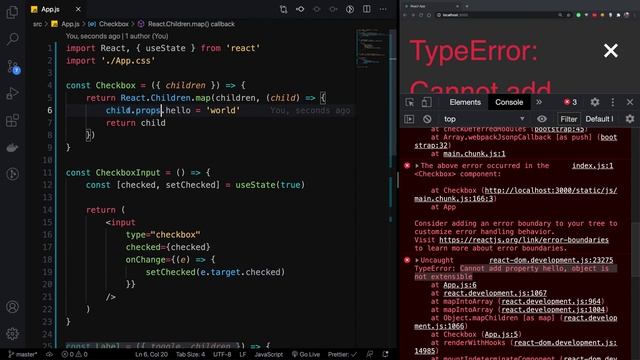Toggle the console sidebar panel
The width and height of the screenshot is (640, 360).
[x=409, y=119]
